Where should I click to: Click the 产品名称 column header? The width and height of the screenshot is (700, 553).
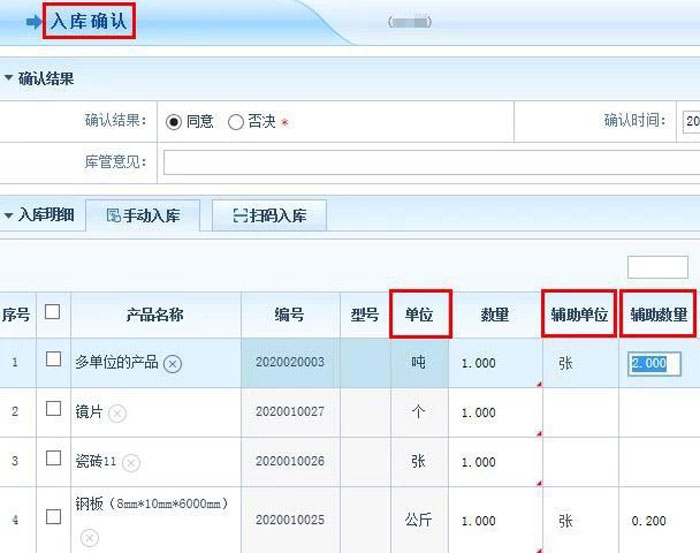(x=154, y=315)
